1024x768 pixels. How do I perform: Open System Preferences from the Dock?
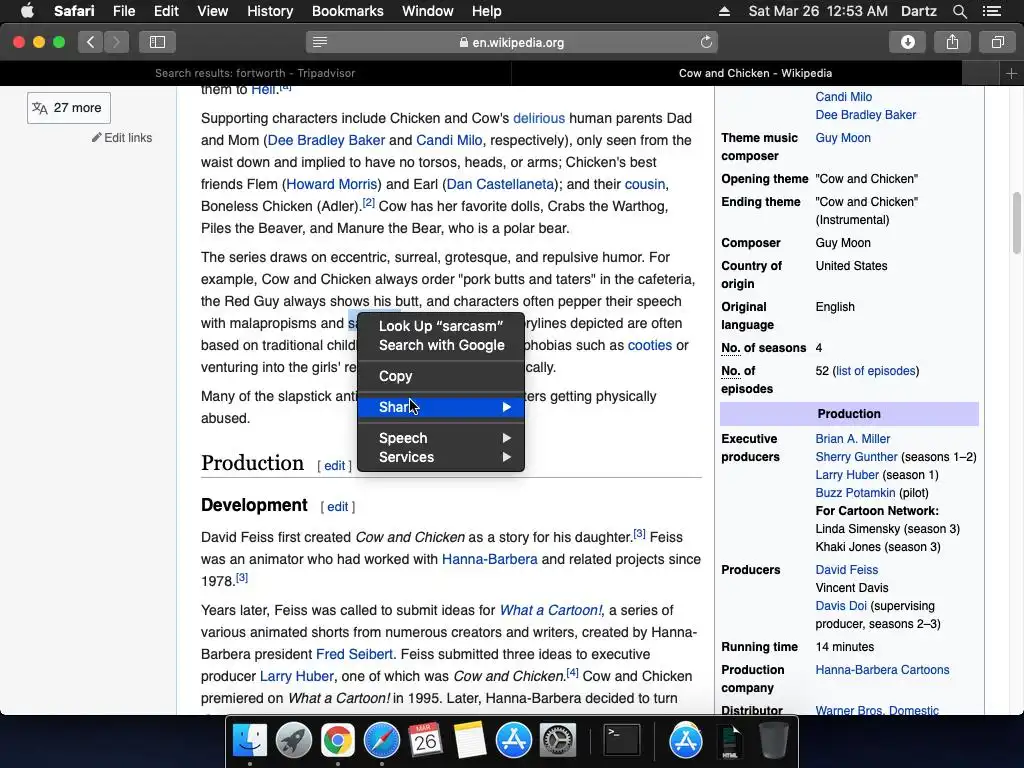pos(557,741)
